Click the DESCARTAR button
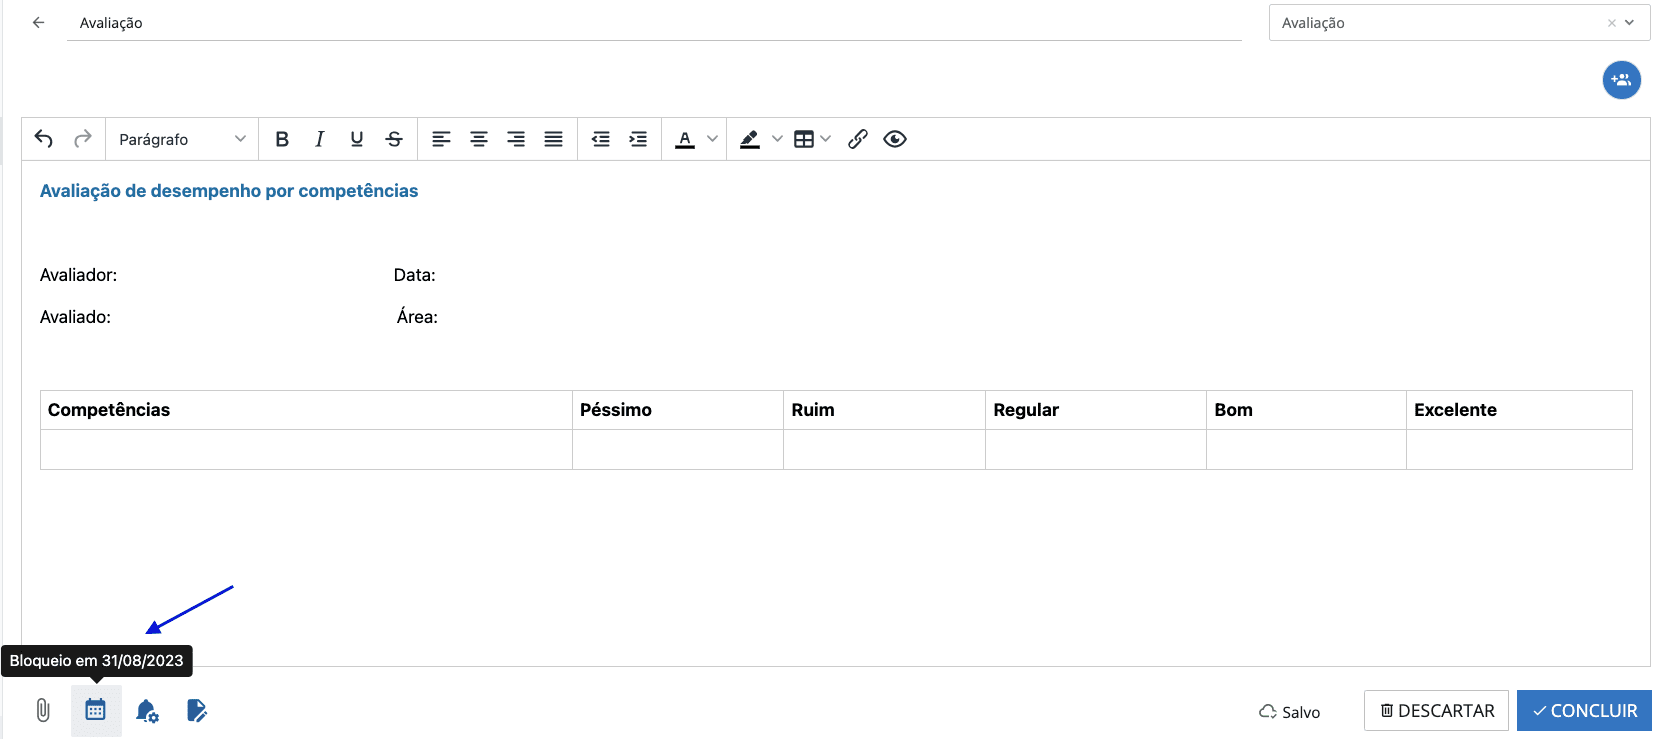This screenshot has height=739, width=1659. 1436,711
